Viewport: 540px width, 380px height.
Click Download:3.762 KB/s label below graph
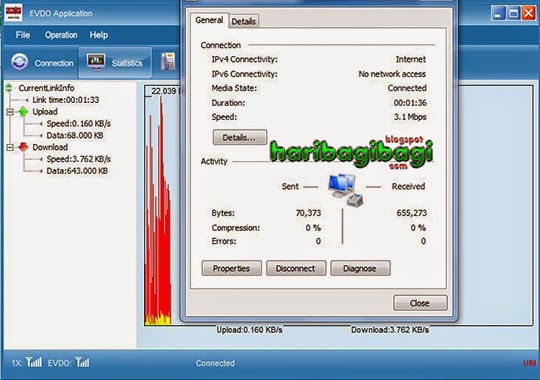tap(390, 330)
